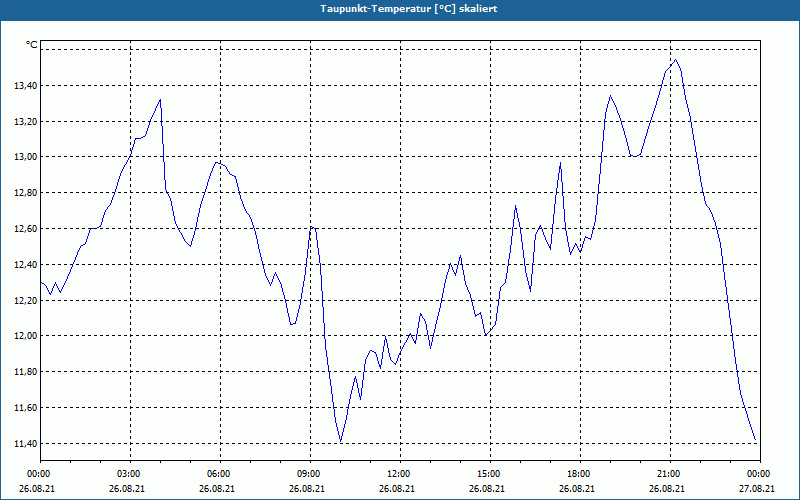Click the 15:00 time axis label
The image size is (800, 500).
490,474
